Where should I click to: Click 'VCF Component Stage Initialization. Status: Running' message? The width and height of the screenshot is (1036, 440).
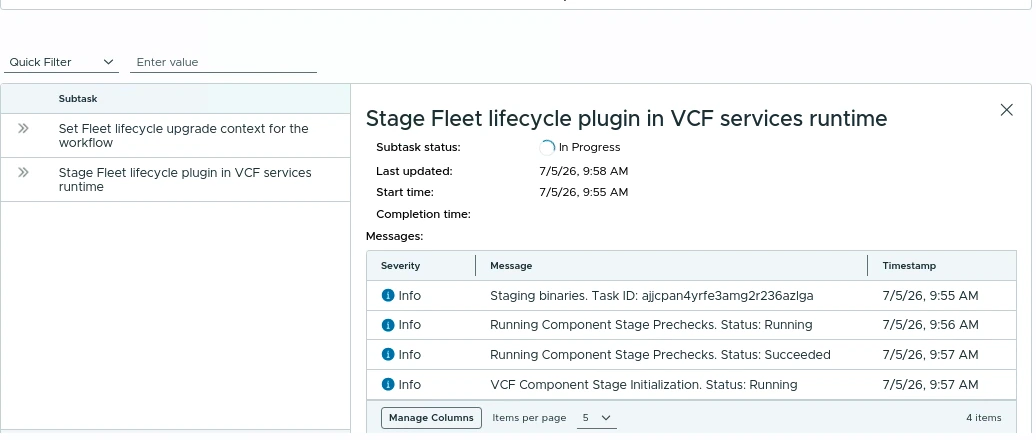pos(644,385)
